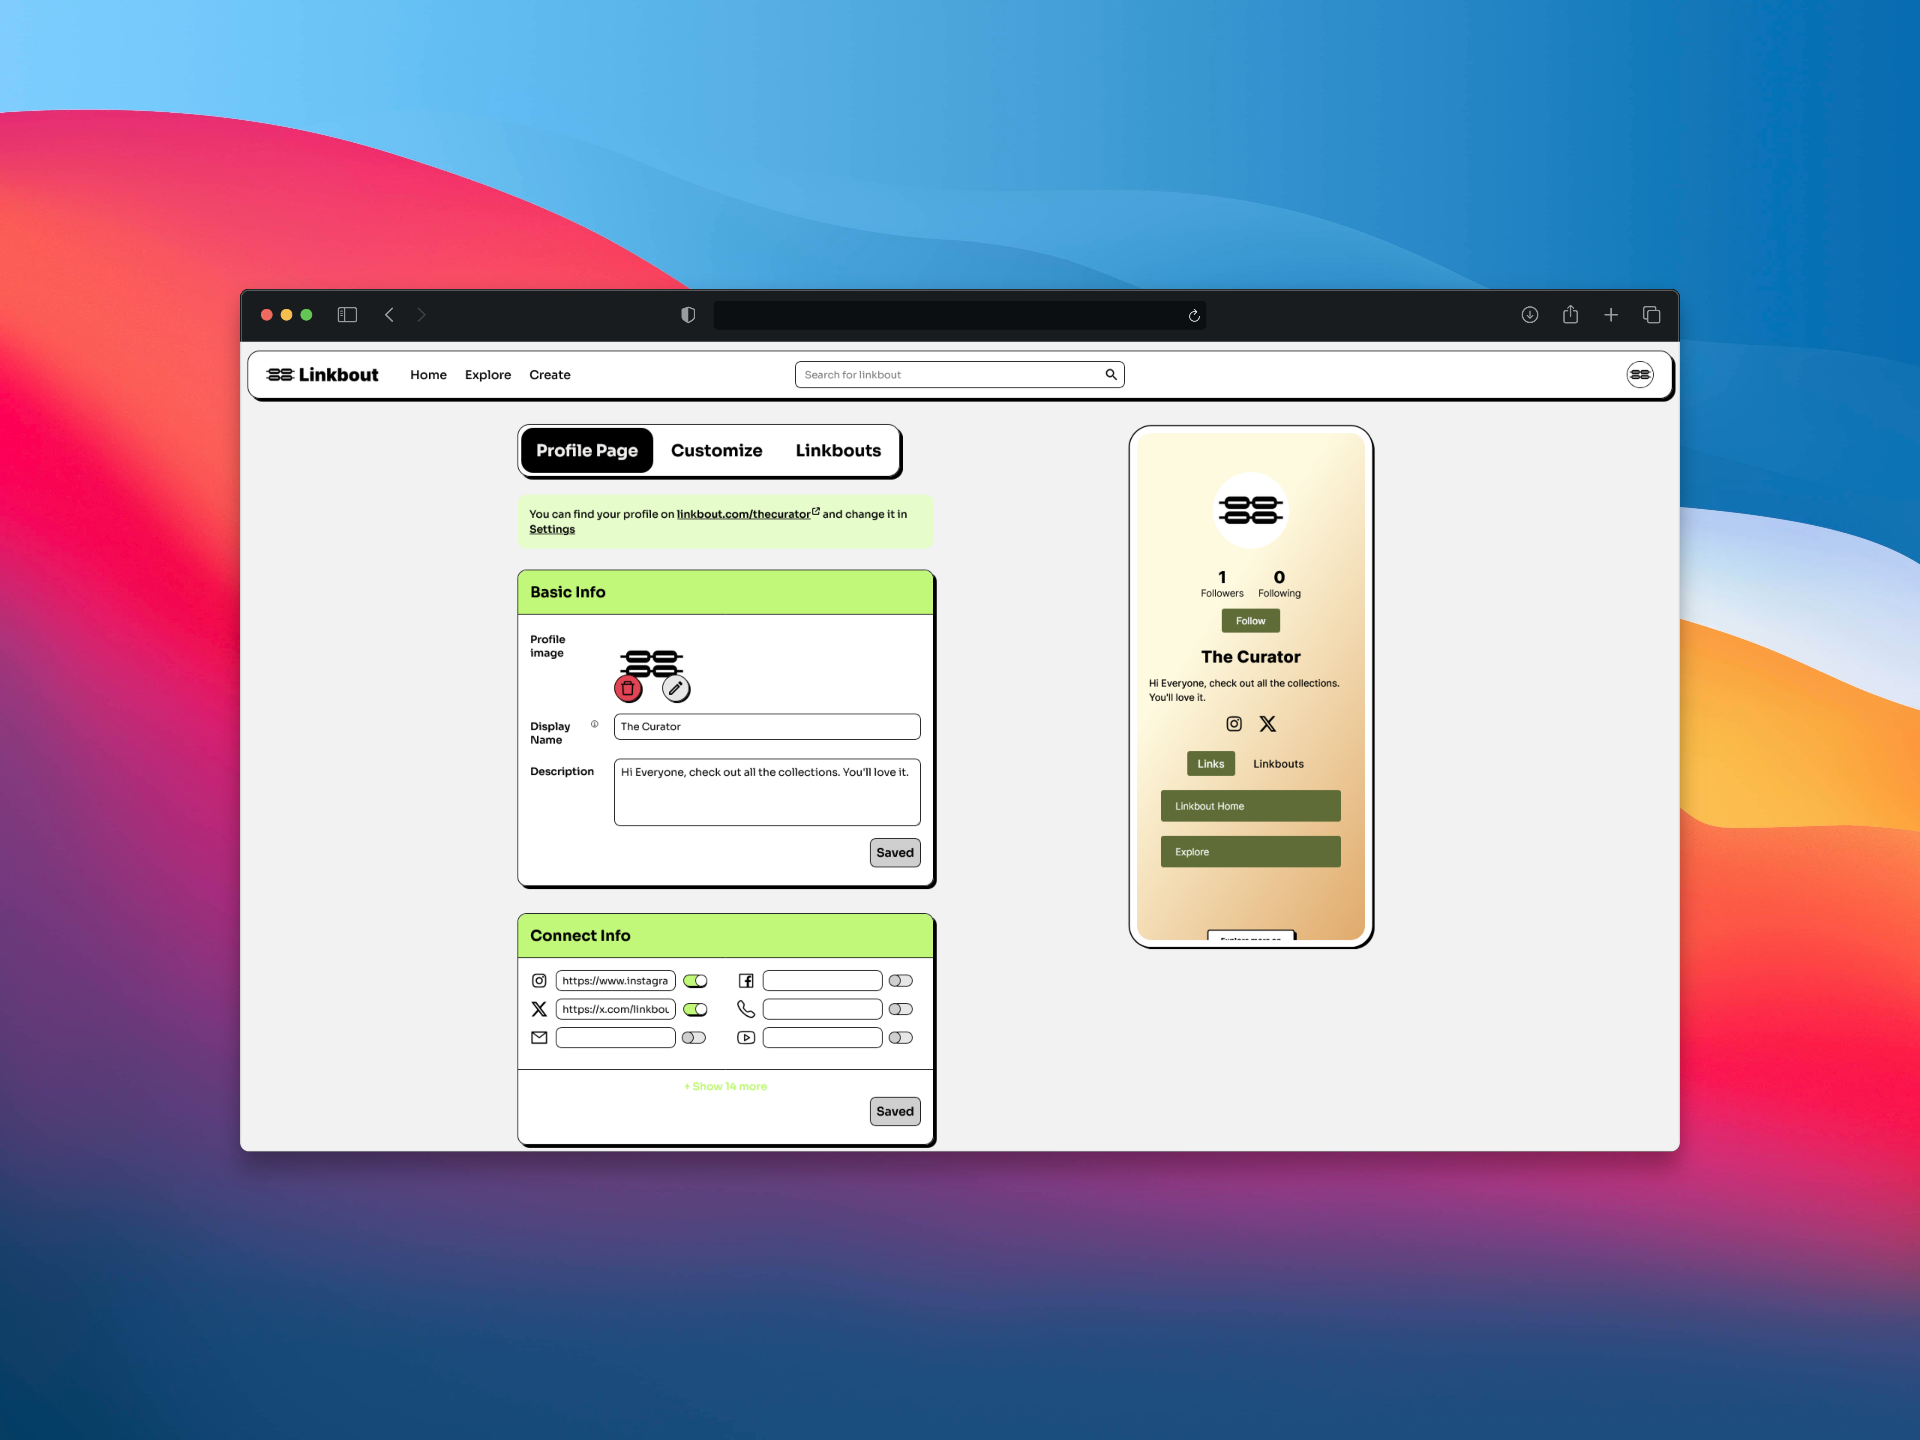Select Linkbouts tab in phone preview
Viewport: 1920px width, 1440px height.
coord(1278,764)
